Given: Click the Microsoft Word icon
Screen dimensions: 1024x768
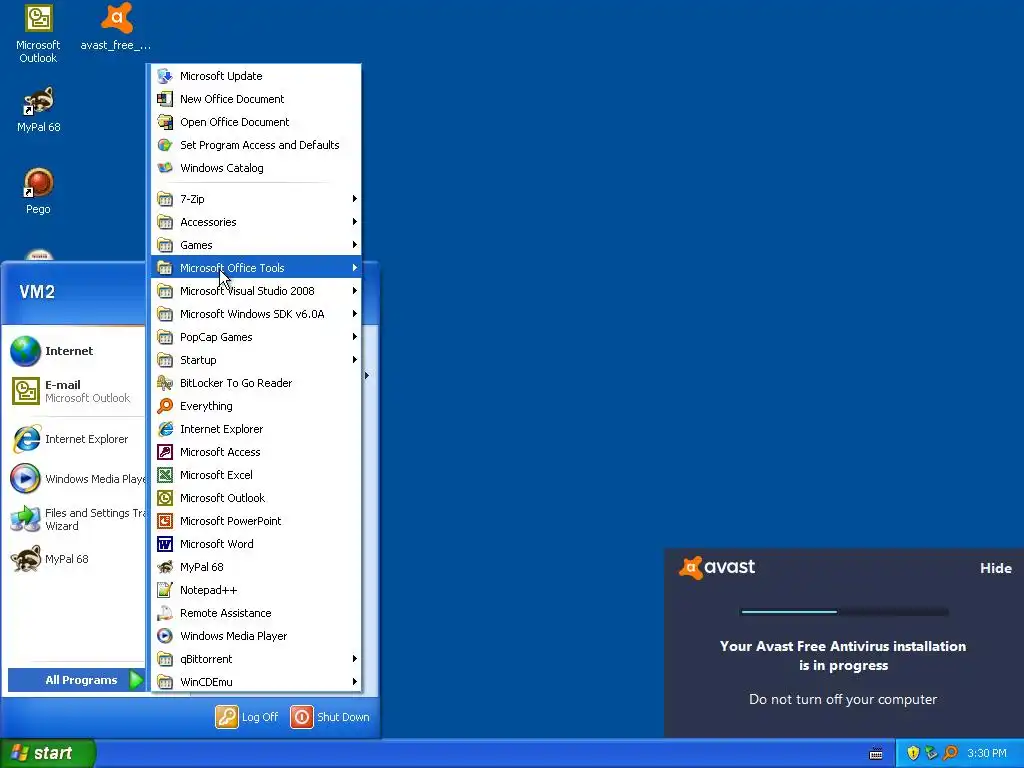Looking at the screenshot, I should pos(165,544).
